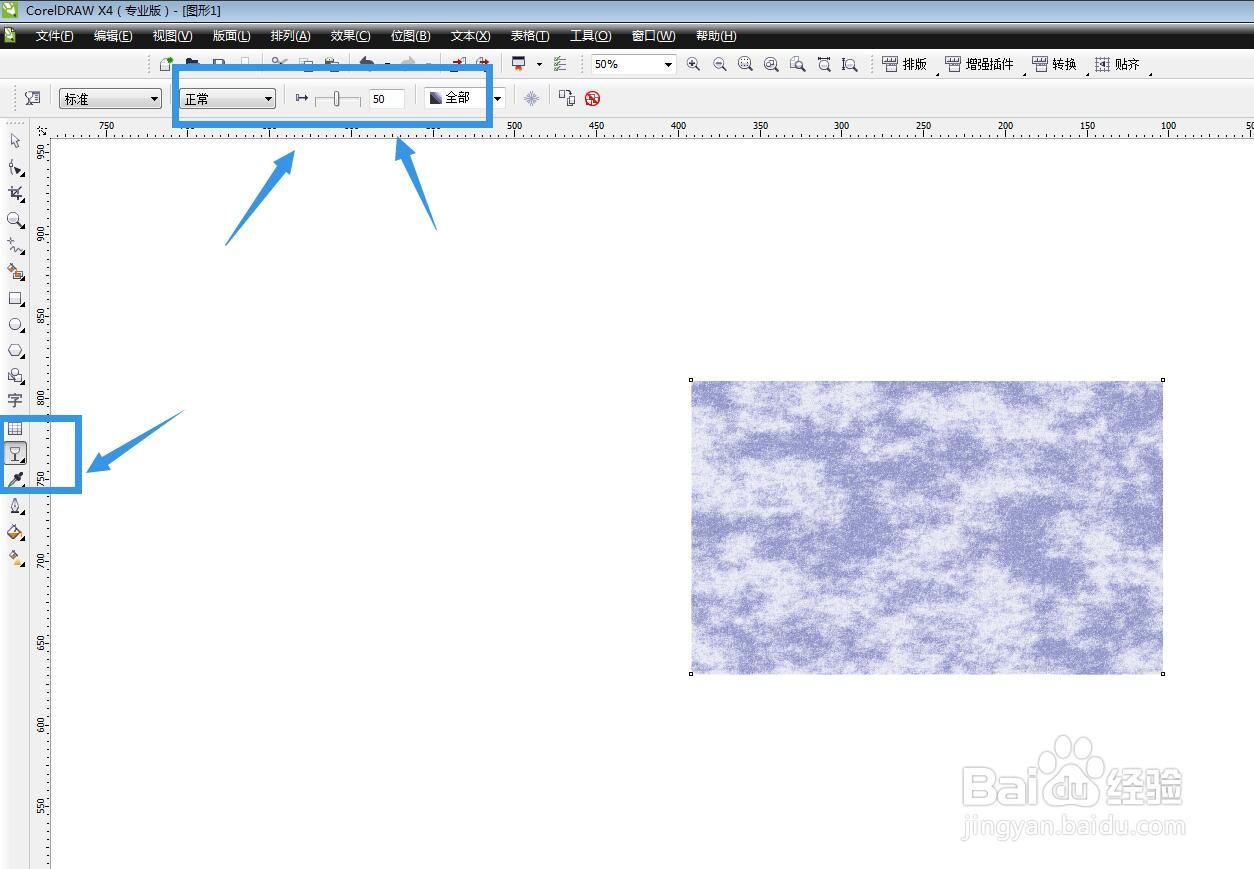
Task: Click the Edit Transparency icon
Action: 32,98
